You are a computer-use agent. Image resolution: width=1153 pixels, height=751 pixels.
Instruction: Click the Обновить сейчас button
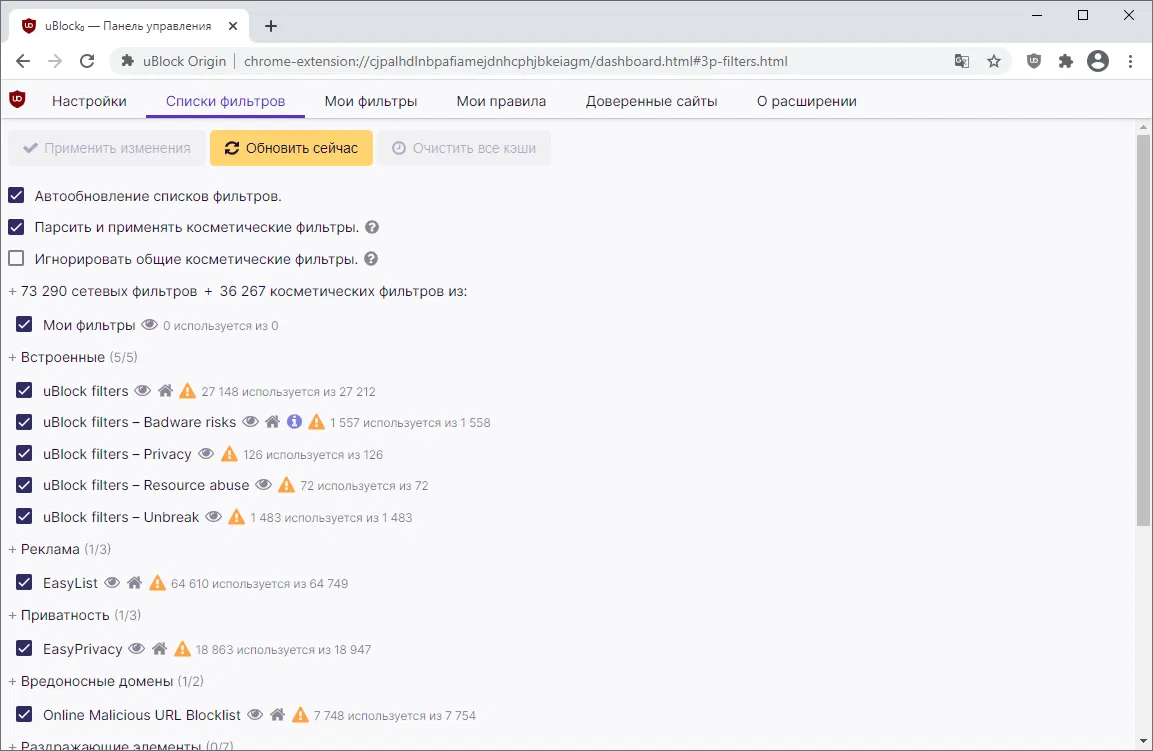tap(291, 148)
